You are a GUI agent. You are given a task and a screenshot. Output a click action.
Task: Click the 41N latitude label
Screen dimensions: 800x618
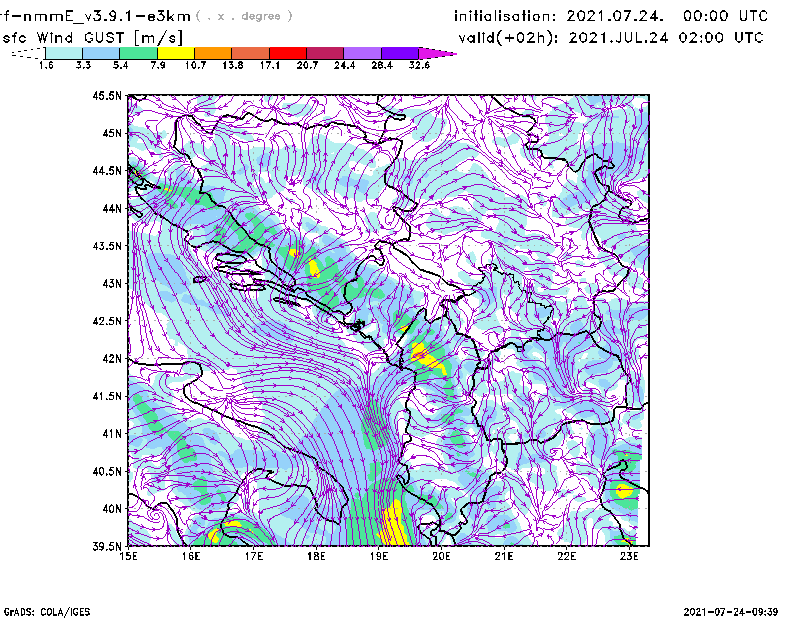pyautogui.click(x=112, y=433)
